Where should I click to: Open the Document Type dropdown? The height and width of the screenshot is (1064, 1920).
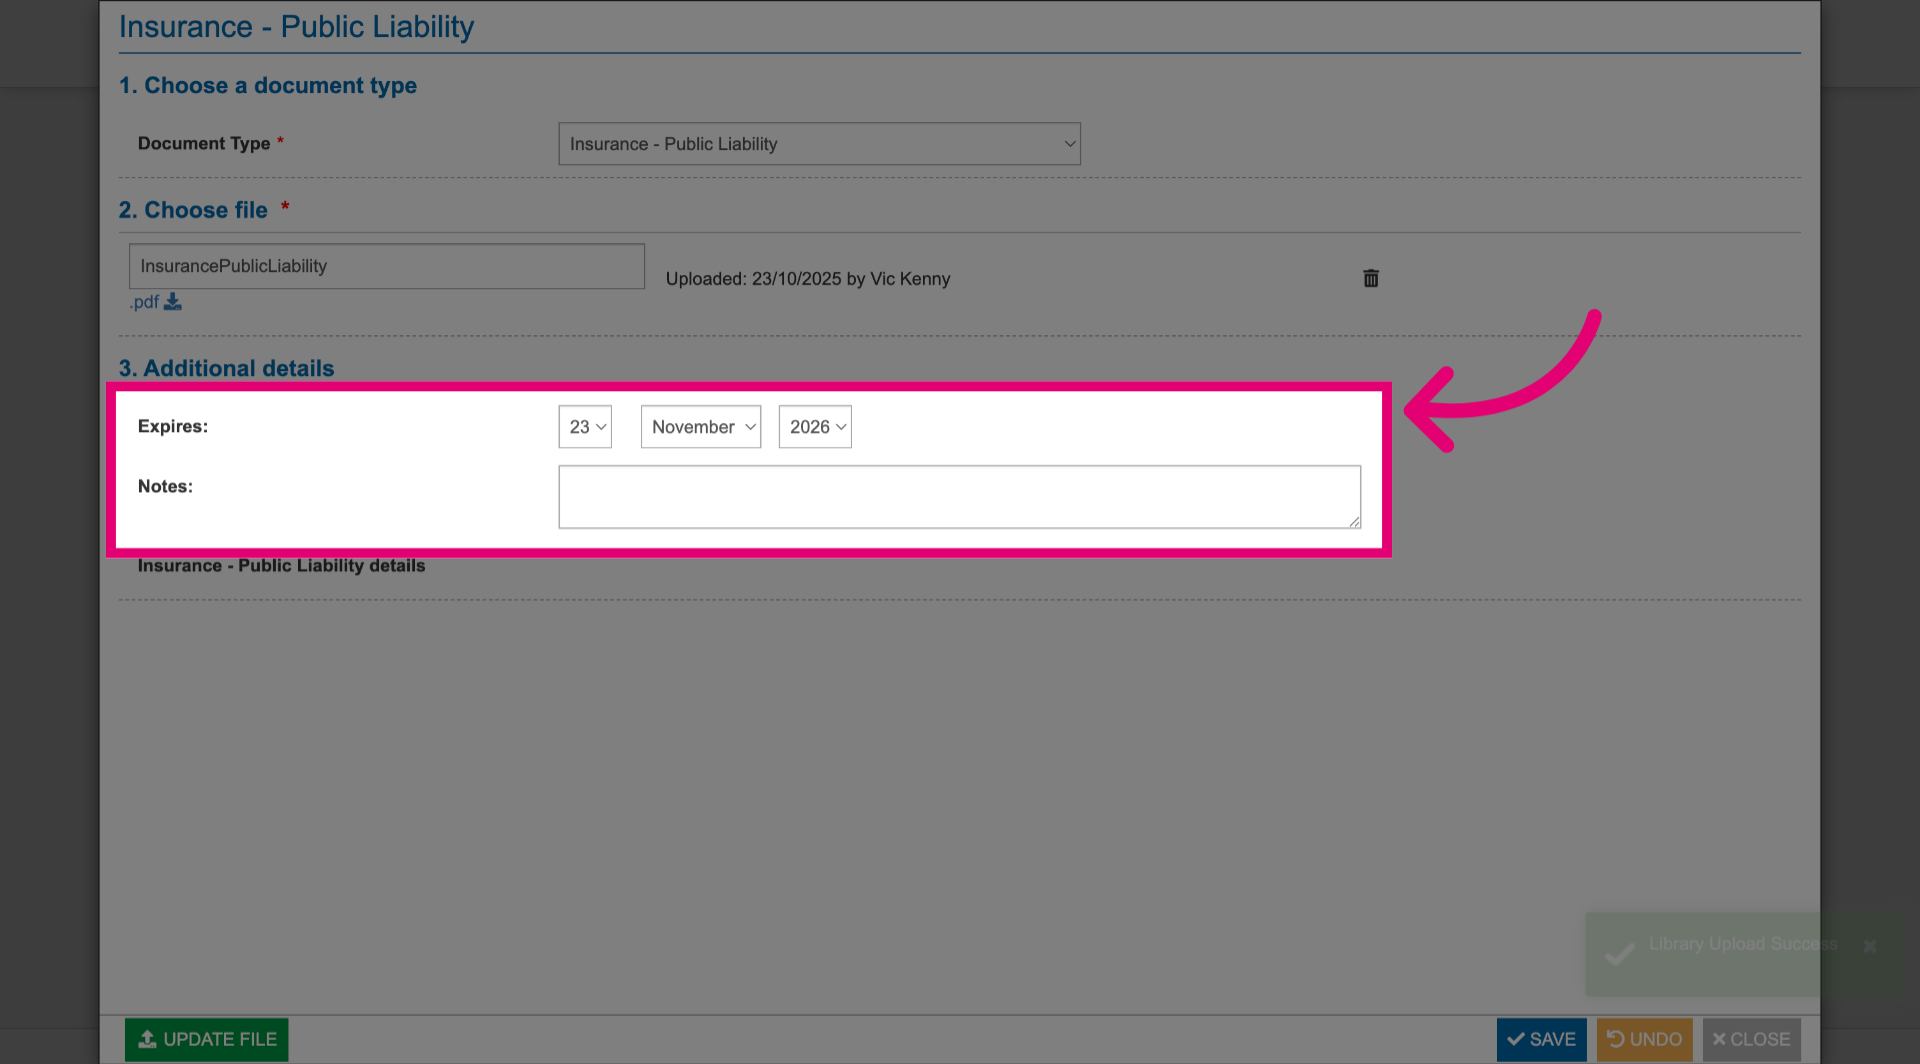(819, 144)
